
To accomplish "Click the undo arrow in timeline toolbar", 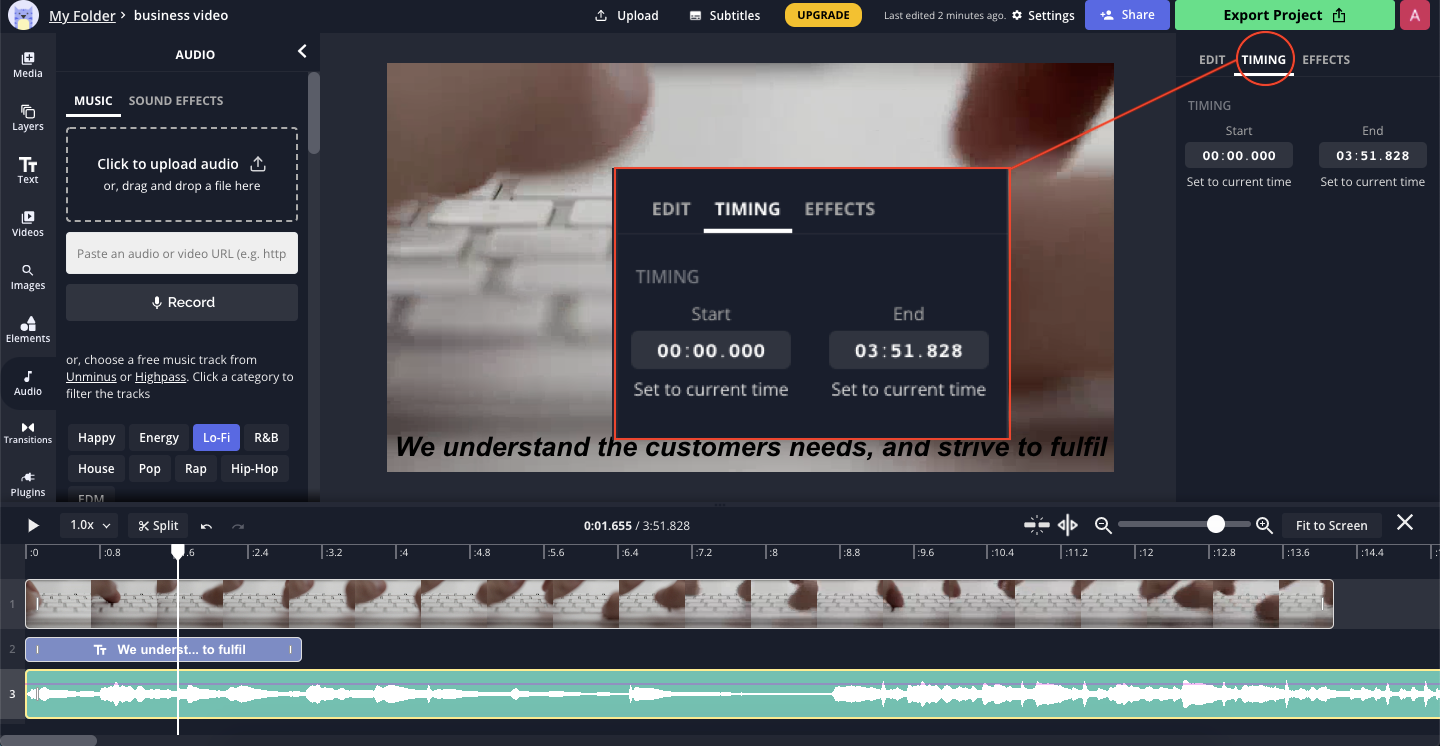I will [x=206, y=526].
